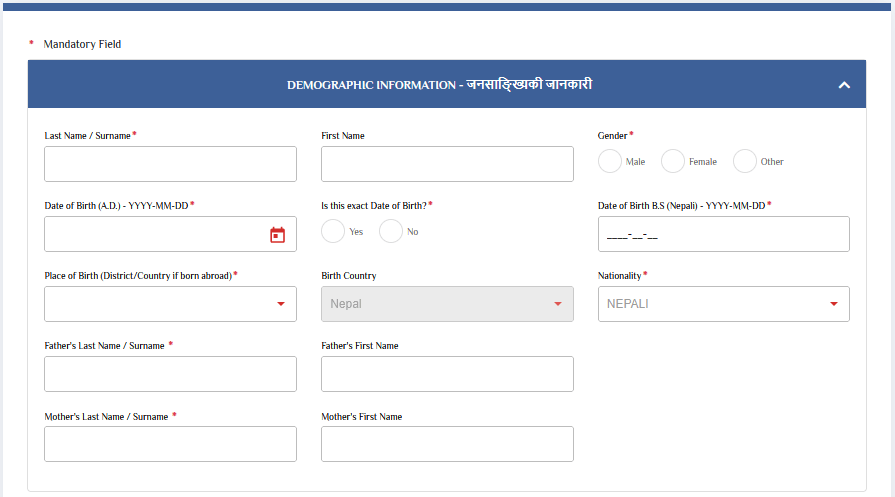Mark exact Date of Birth as Yes
Image resolution: width=895 pixels, height=497 pixels.
point(333,231)
